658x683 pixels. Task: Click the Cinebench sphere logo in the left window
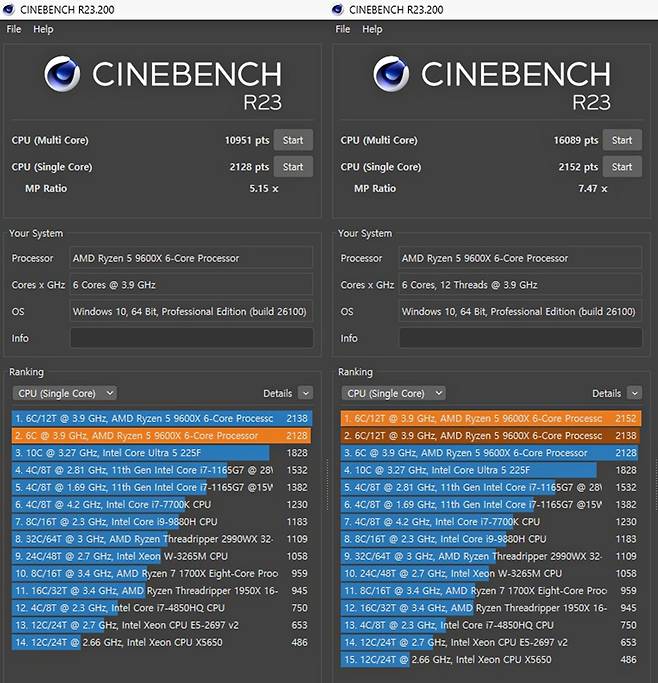pyautogui.click(x=64, y=75)
